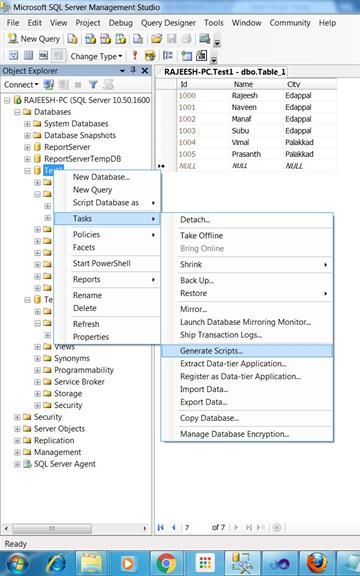360x576 pixels.
Task: Click the Add/Remove Group By icon
Action: [168, 56]
